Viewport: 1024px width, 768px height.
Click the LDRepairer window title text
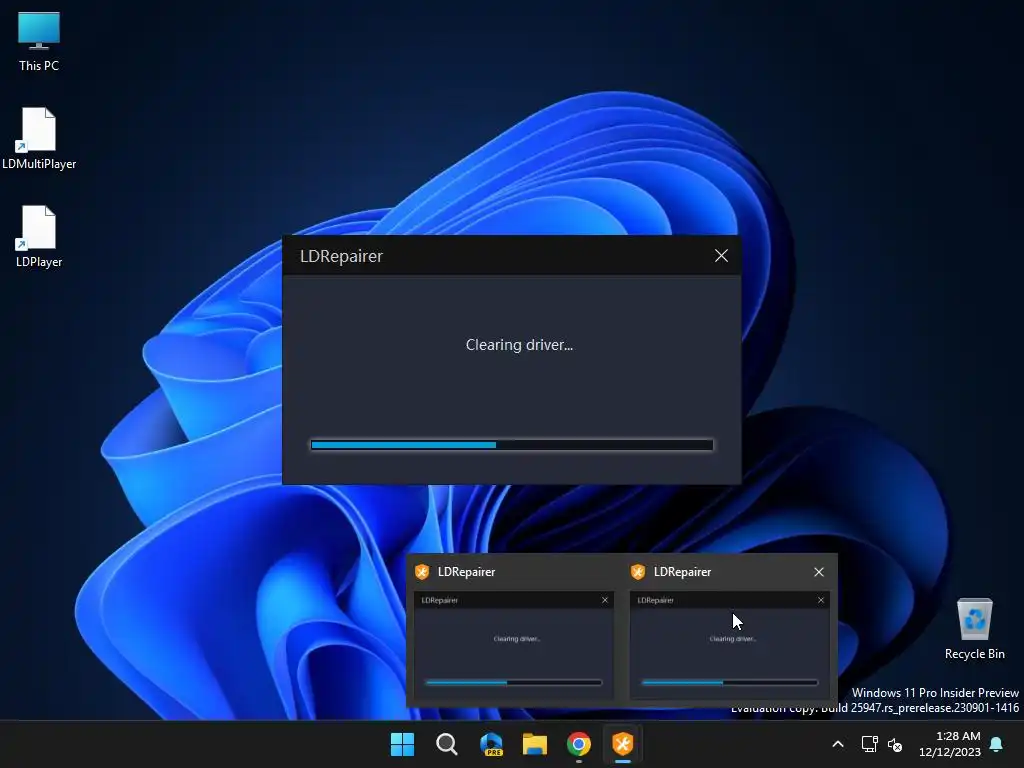[341, 256]
